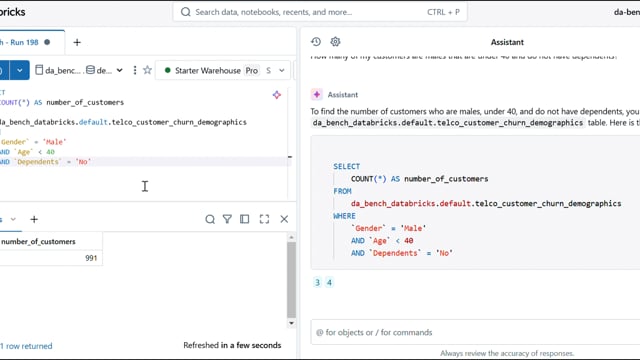
Task: Toggle the results column panel icon
Action: [x=244, y=219]
